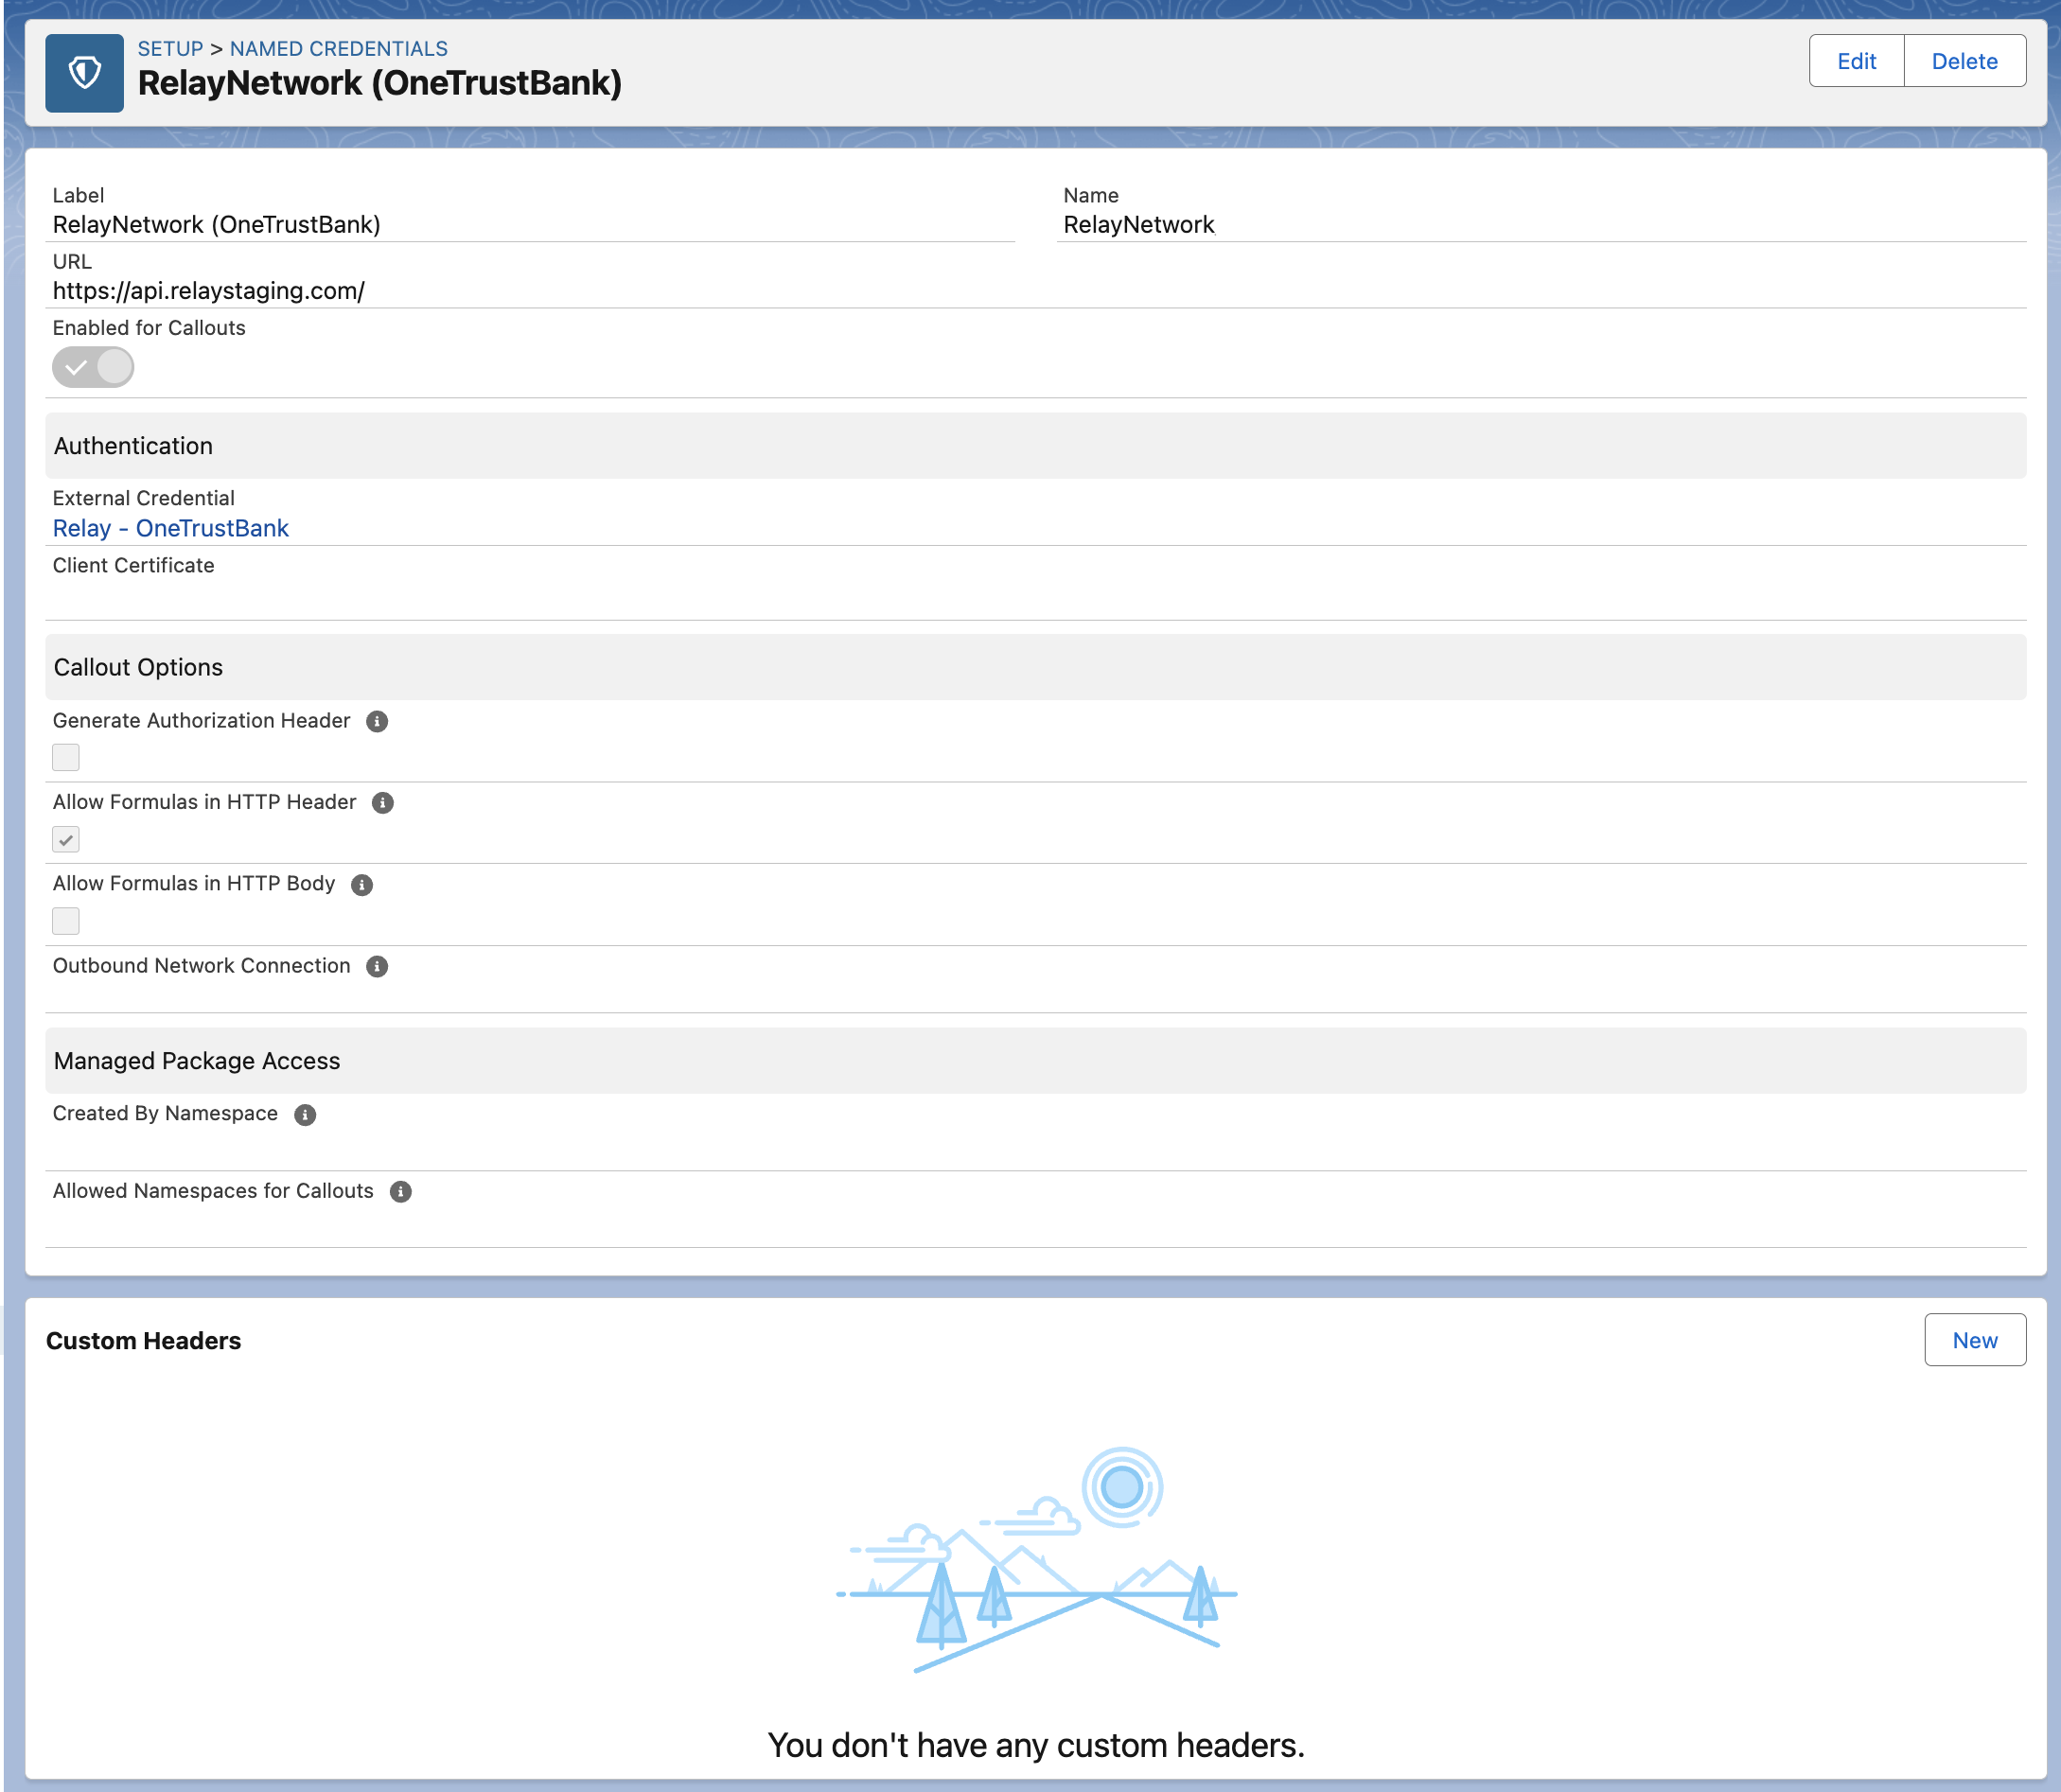Click the Named Credentials shield icon
The height and width of the screenshot is (1792, 2061).
pyautogui.click(x=84, y=73)
